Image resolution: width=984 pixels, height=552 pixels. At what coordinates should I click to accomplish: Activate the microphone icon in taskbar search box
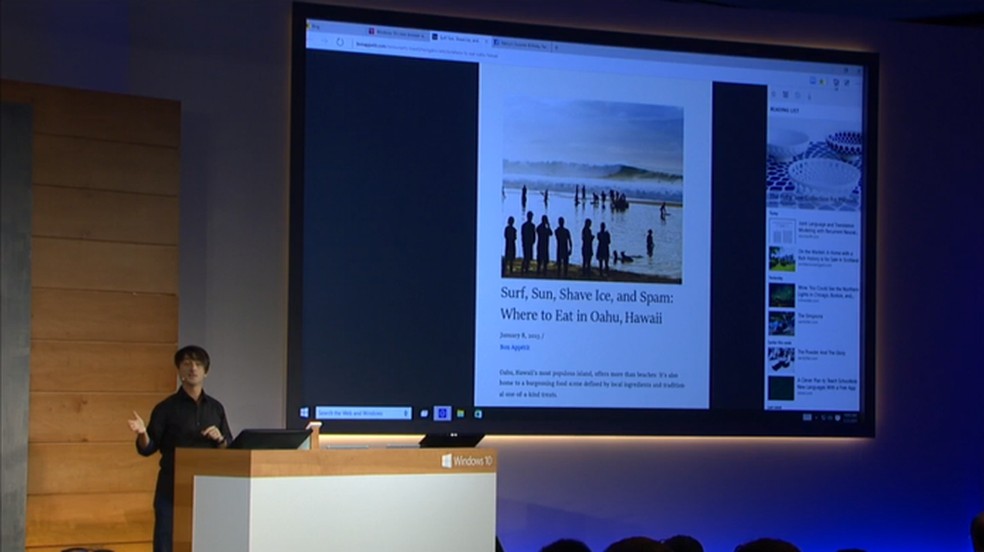406,413
